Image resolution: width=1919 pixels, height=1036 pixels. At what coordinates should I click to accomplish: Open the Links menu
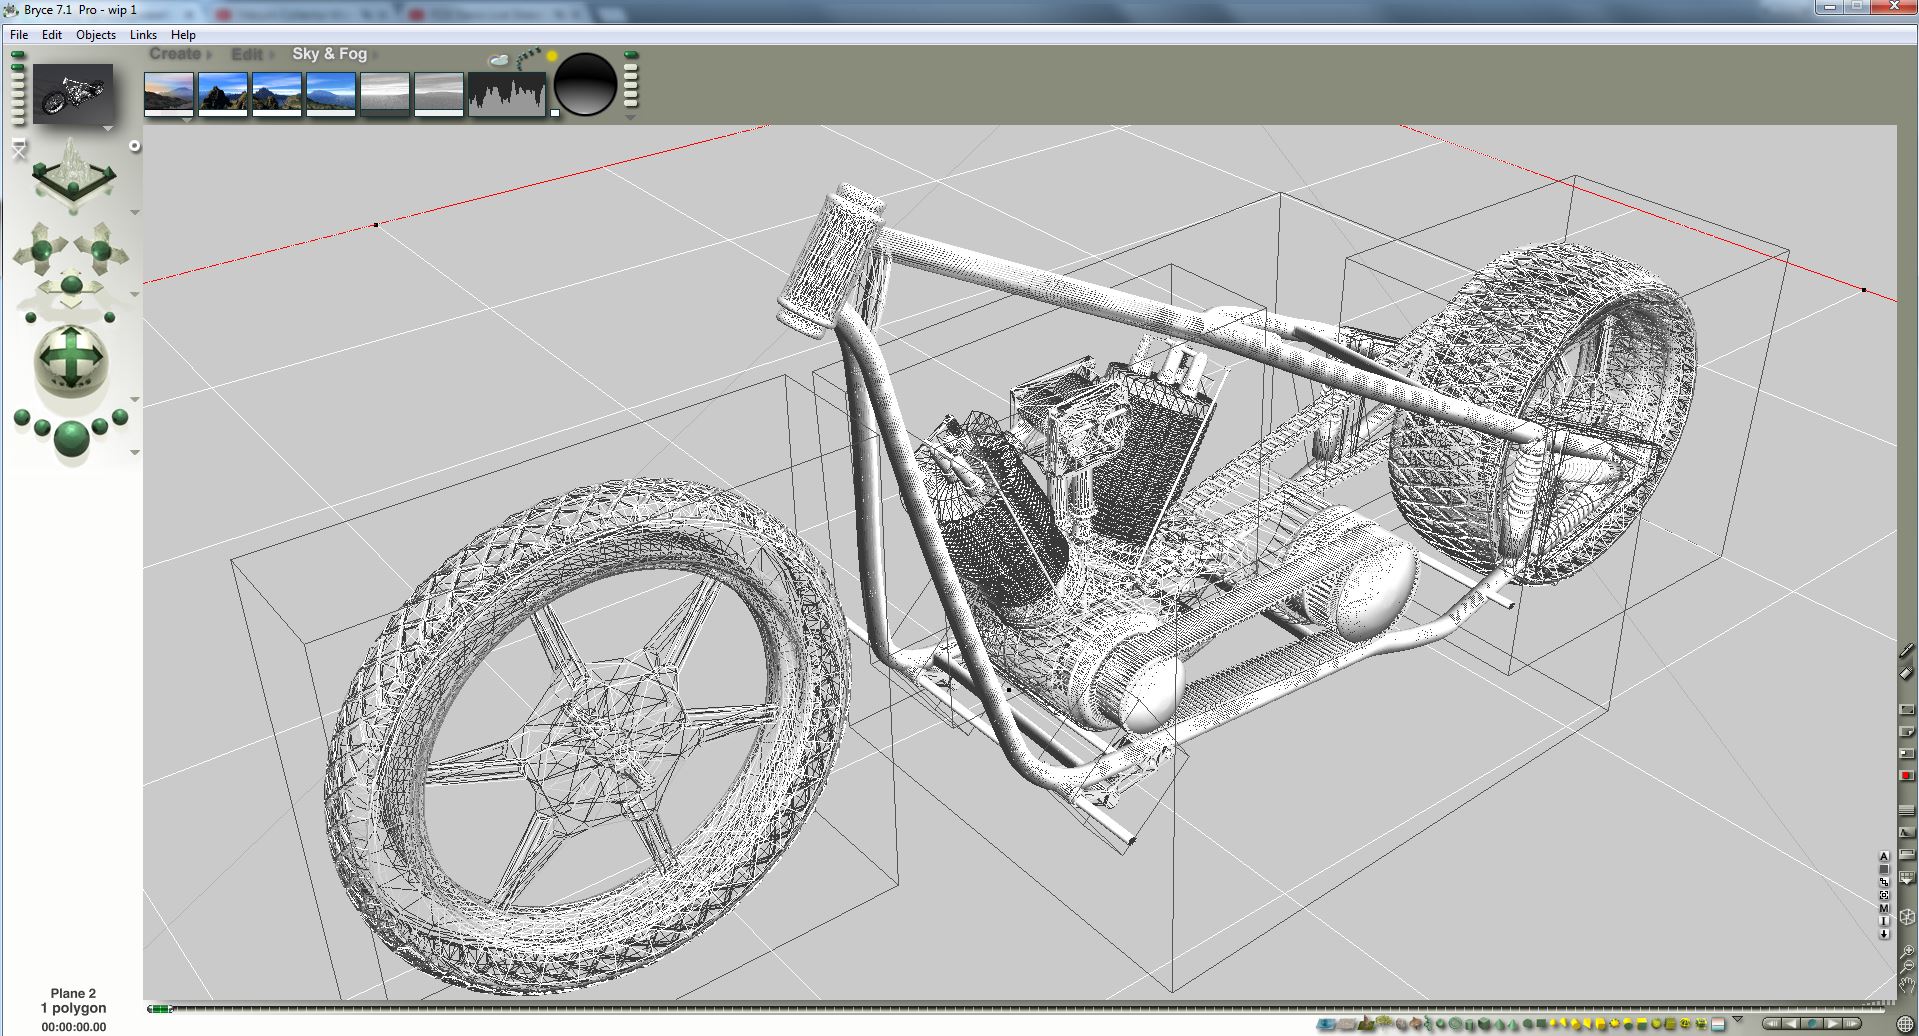(x=143, y=34)
